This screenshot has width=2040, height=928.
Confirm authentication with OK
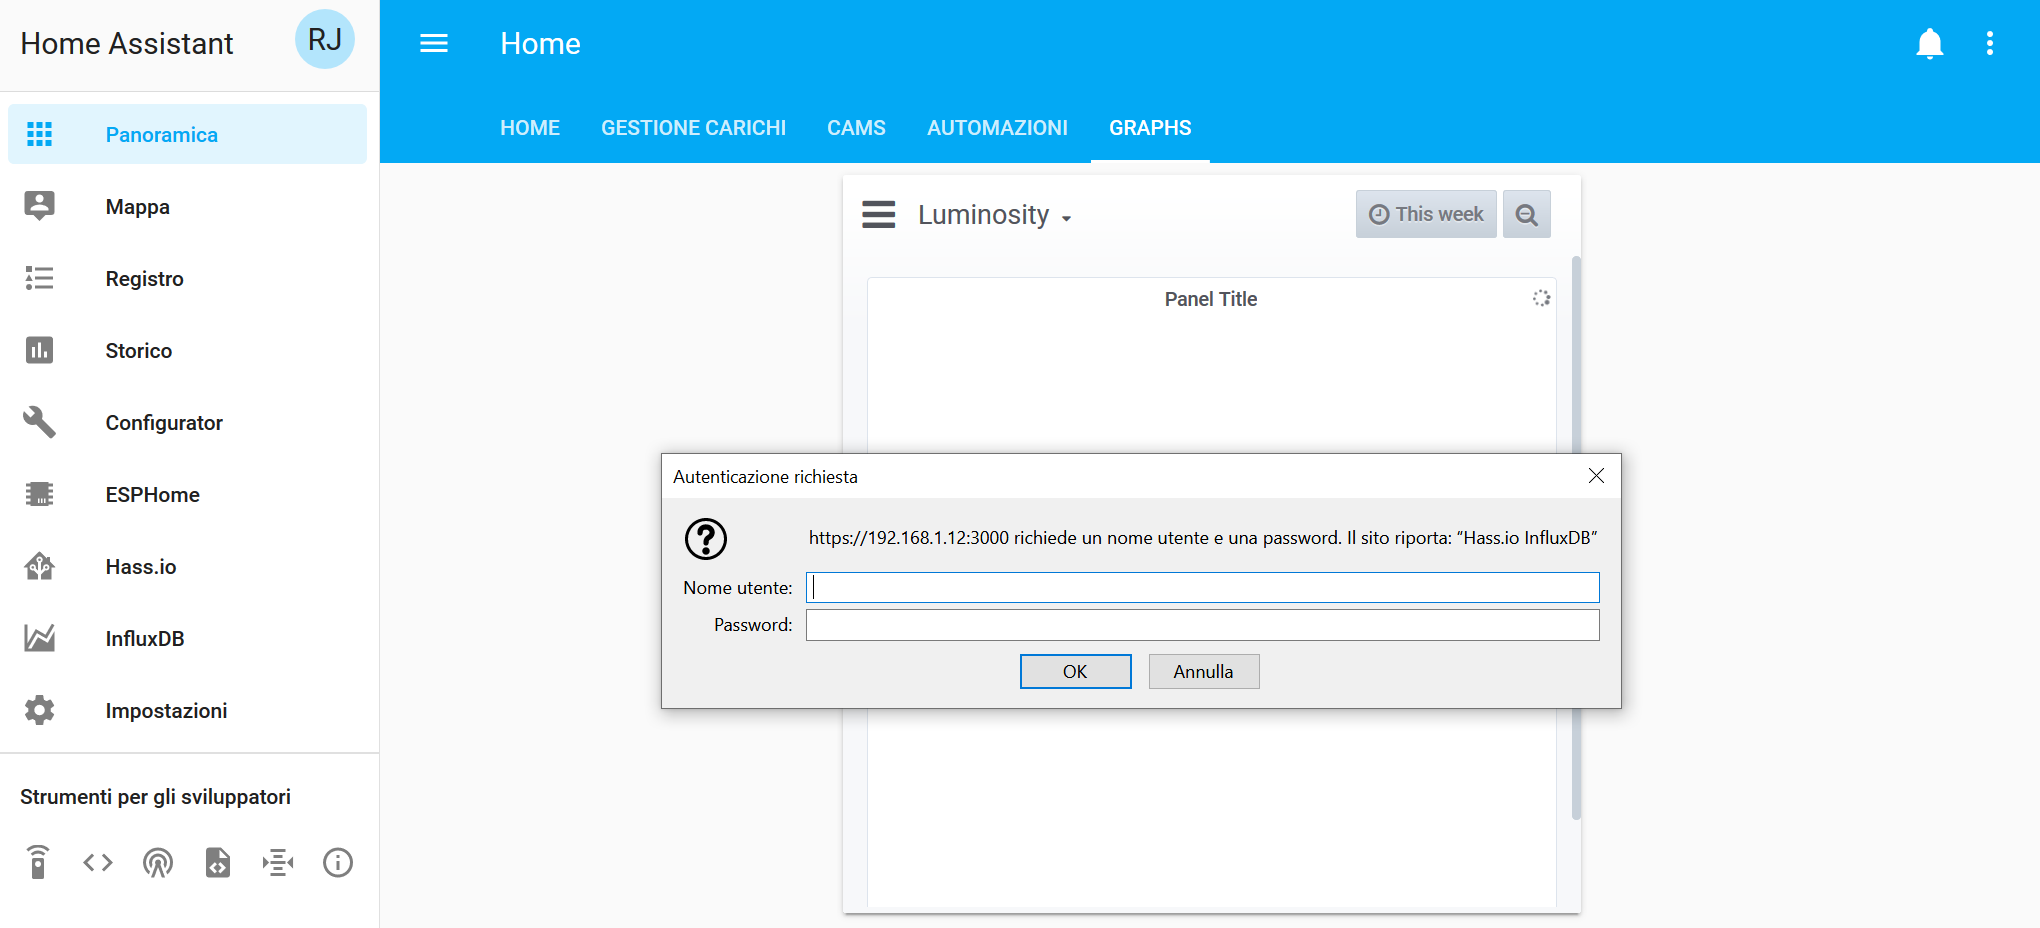click(1075, 671)
